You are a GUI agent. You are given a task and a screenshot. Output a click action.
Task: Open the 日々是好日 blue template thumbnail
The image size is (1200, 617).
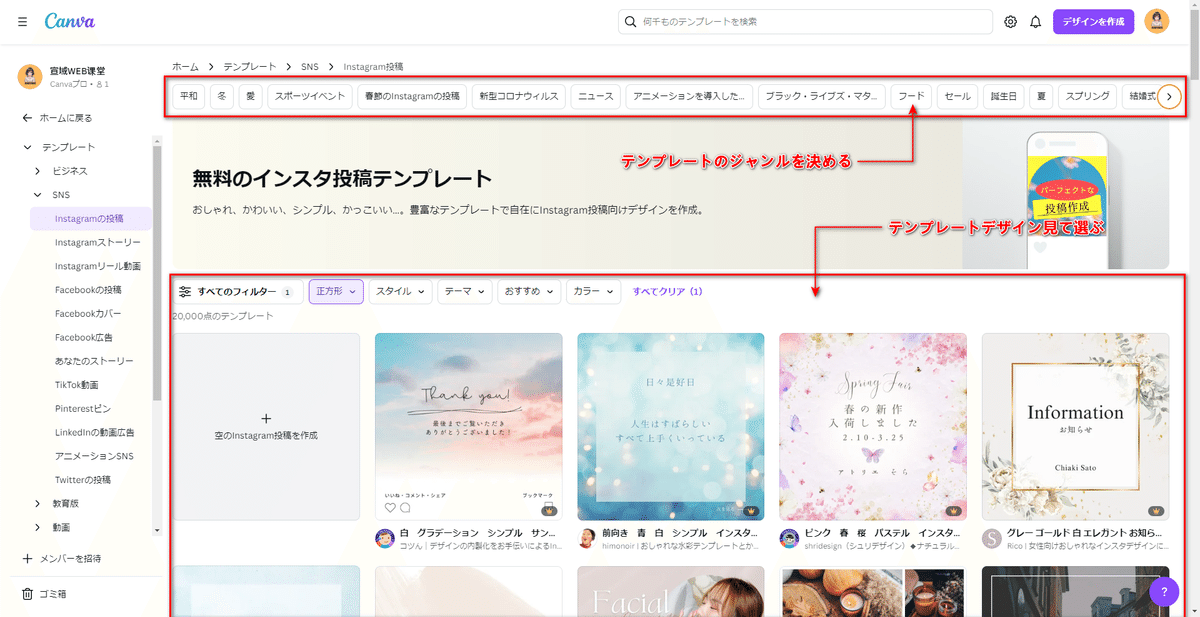(670, 427)
